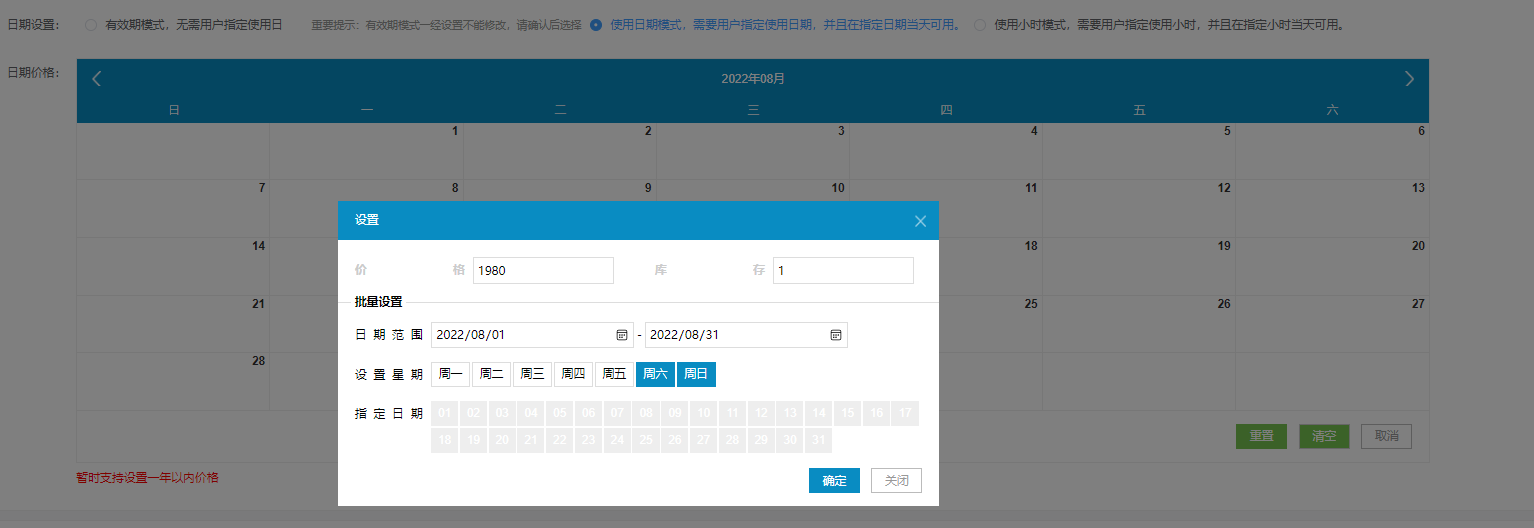This screenshot has height=528, width=1534.
Task: Click the 确定 confirm button
Action: coord(834,481)
